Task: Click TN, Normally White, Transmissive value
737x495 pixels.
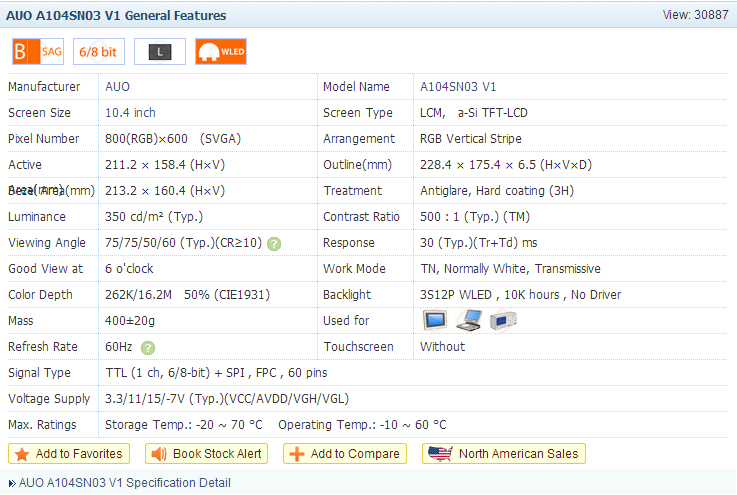Action: click(510, 269)
